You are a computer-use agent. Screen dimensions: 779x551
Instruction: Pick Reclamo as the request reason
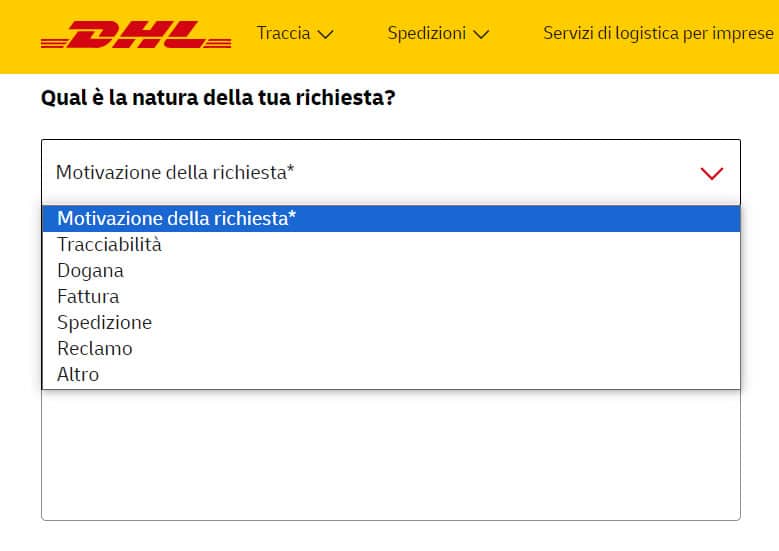(94, 348)
